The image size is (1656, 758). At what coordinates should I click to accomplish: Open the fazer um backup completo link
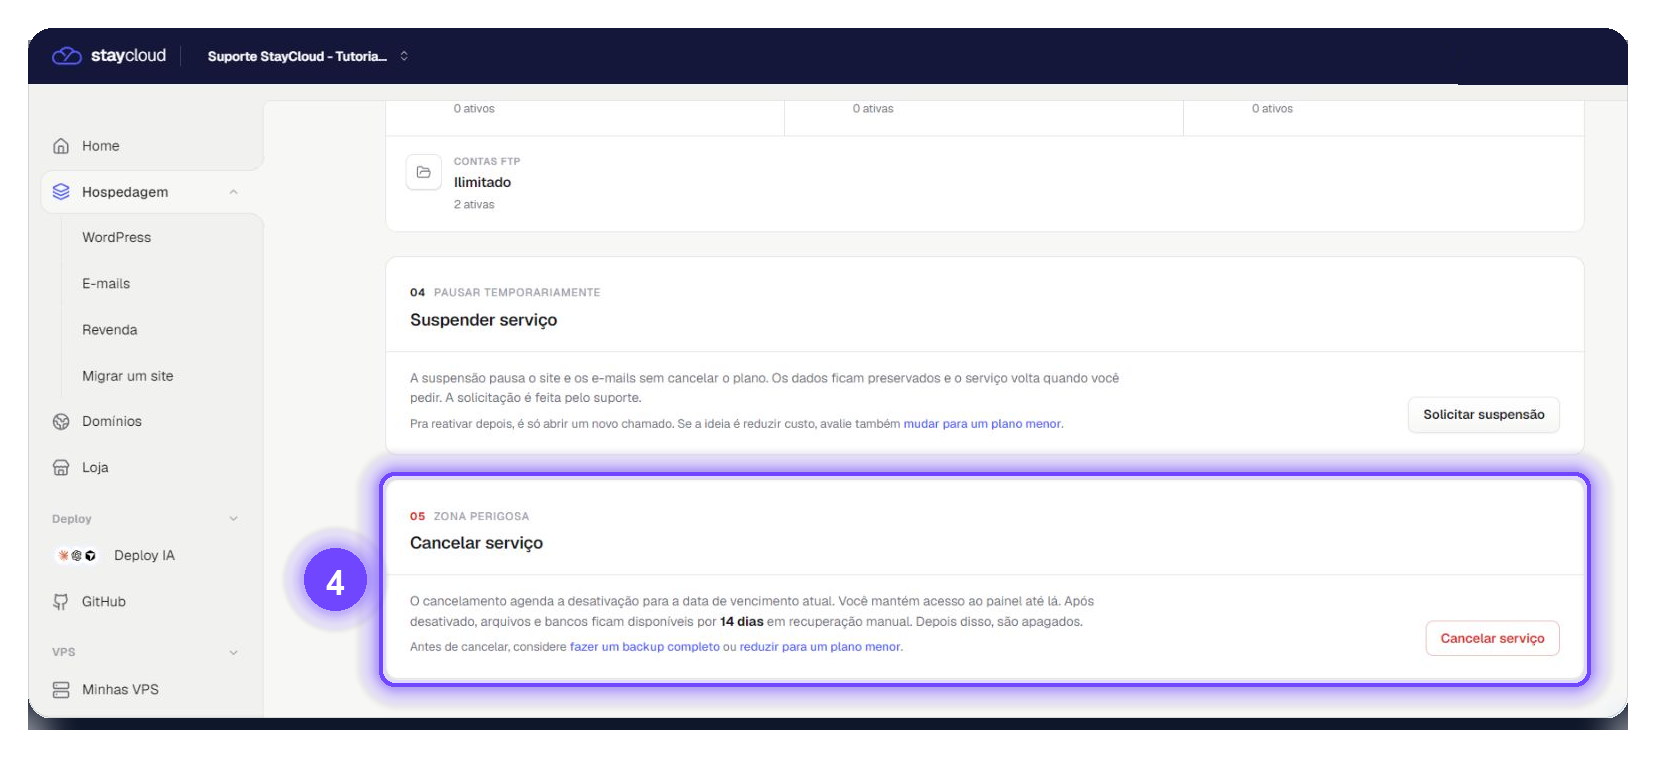point(645,647)
